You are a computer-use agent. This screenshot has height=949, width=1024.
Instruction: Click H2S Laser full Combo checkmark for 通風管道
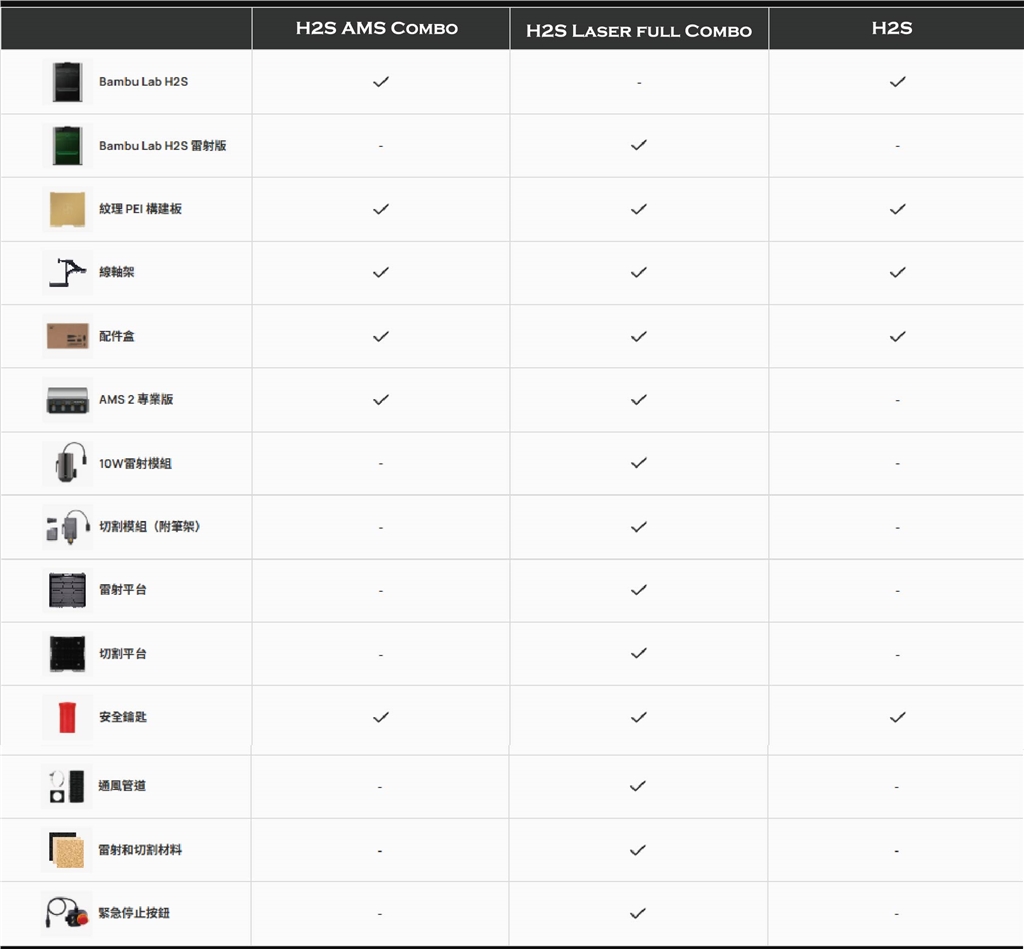click(x=639, y=786)
